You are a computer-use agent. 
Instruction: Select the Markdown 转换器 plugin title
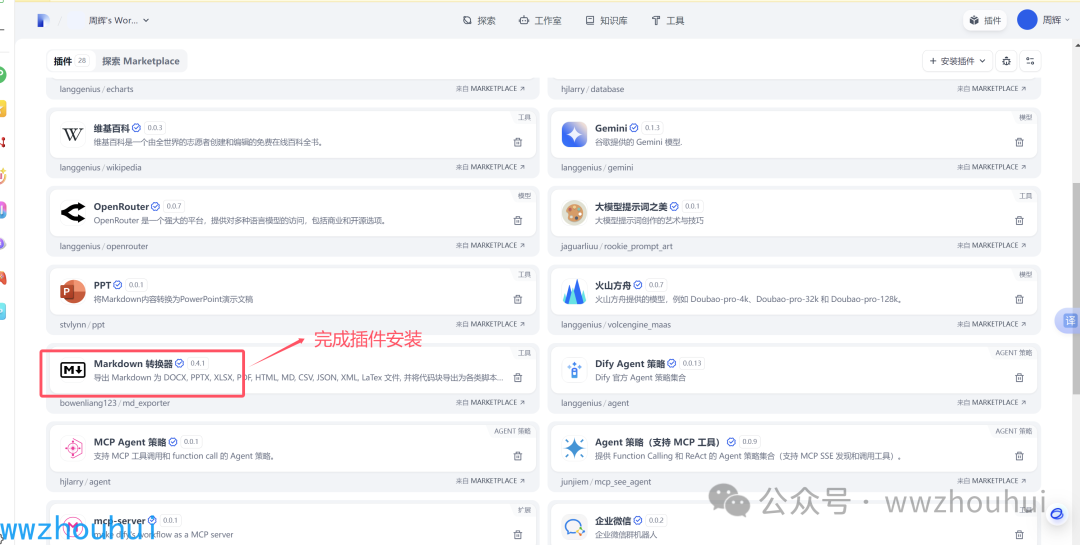[x=133, y=364]
